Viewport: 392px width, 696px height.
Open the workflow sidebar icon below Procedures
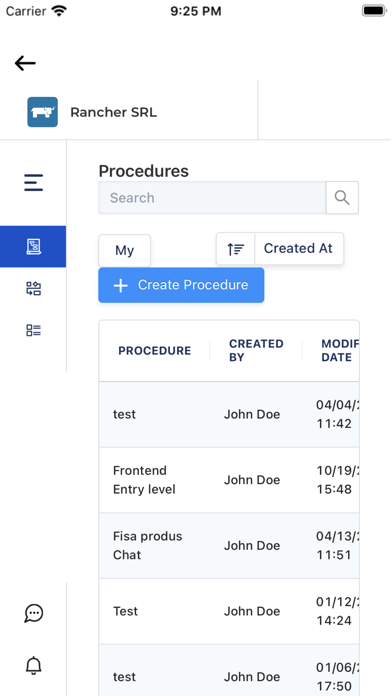click(x=34, y=289)
